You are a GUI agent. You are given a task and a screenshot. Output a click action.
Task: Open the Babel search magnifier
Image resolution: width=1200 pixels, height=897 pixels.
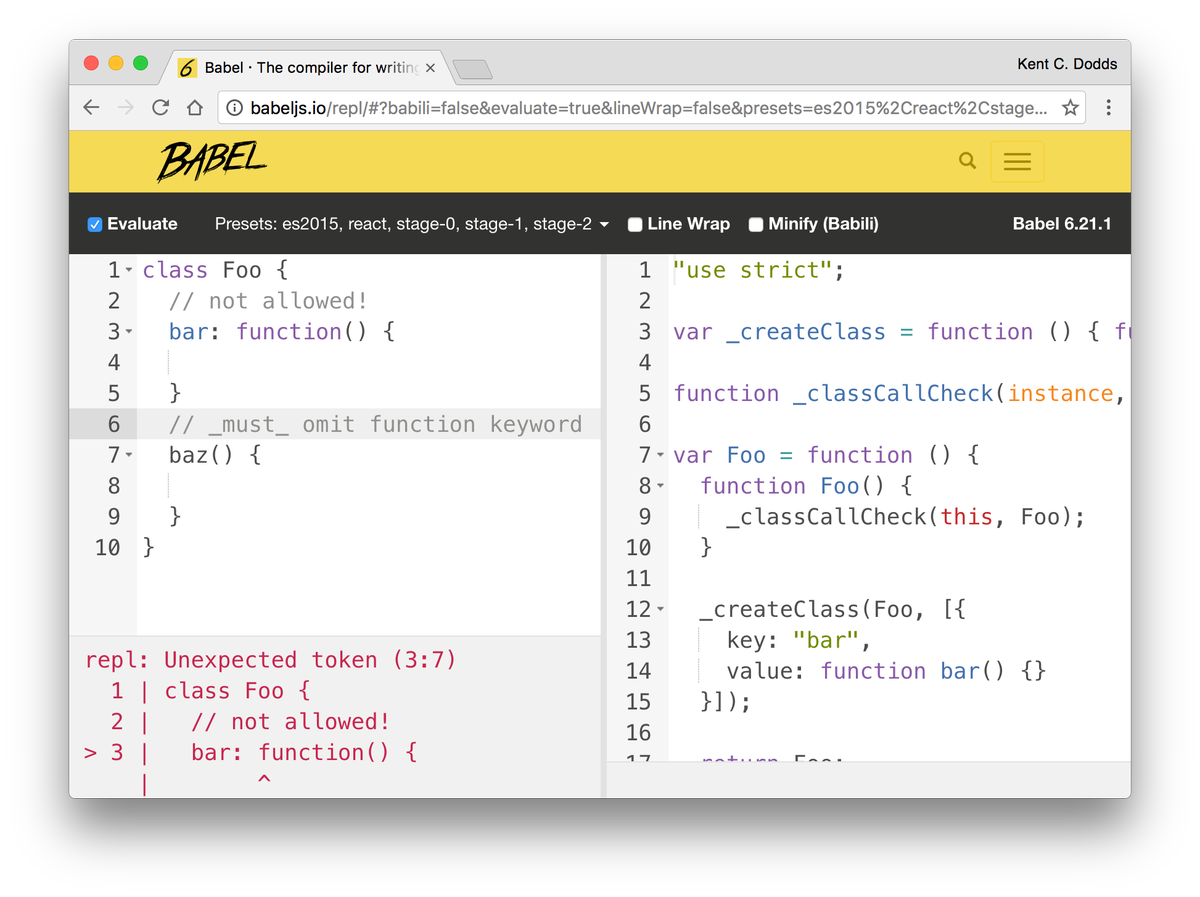[x=967, y=161]
